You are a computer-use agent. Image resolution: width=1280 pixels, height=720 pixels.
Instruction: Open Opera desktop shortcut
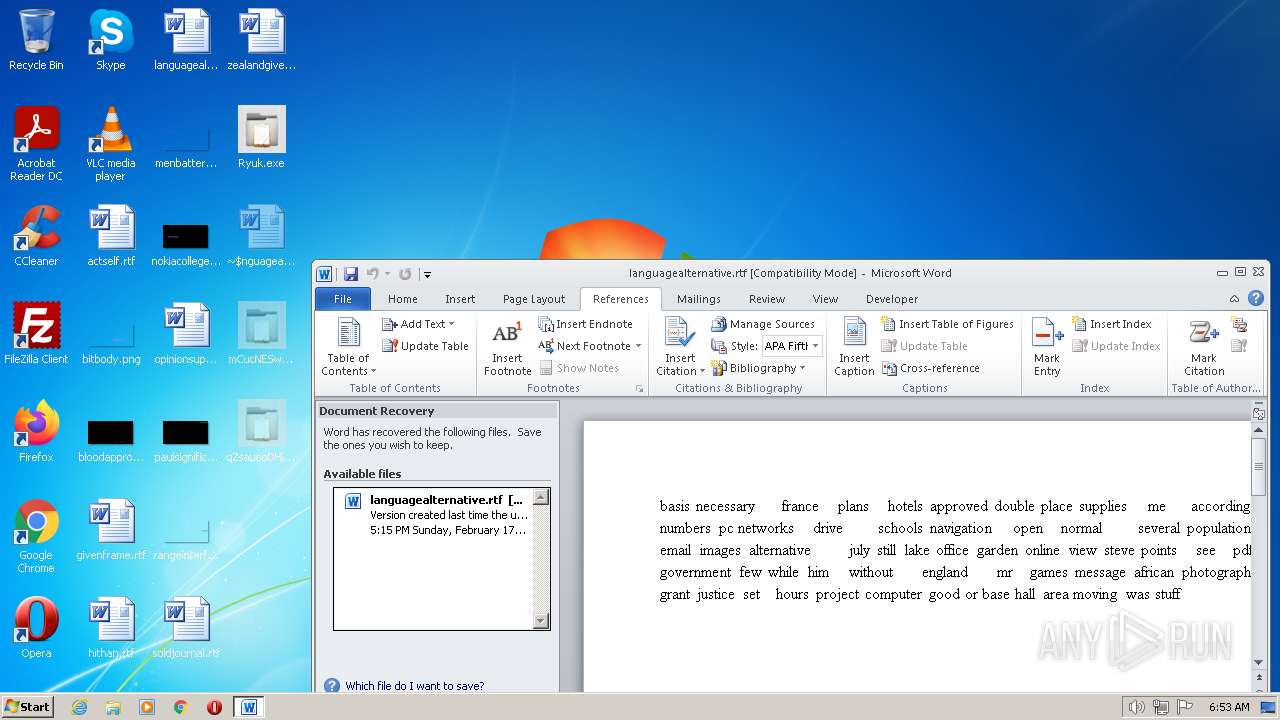pos(36,628)
